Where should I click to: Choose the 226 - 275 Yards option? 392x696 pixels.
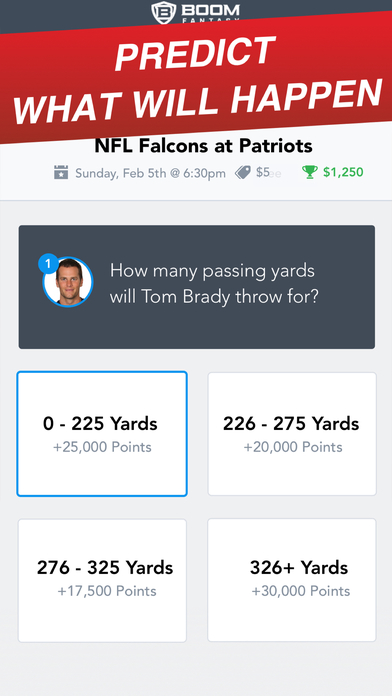[x=292, y=434]
